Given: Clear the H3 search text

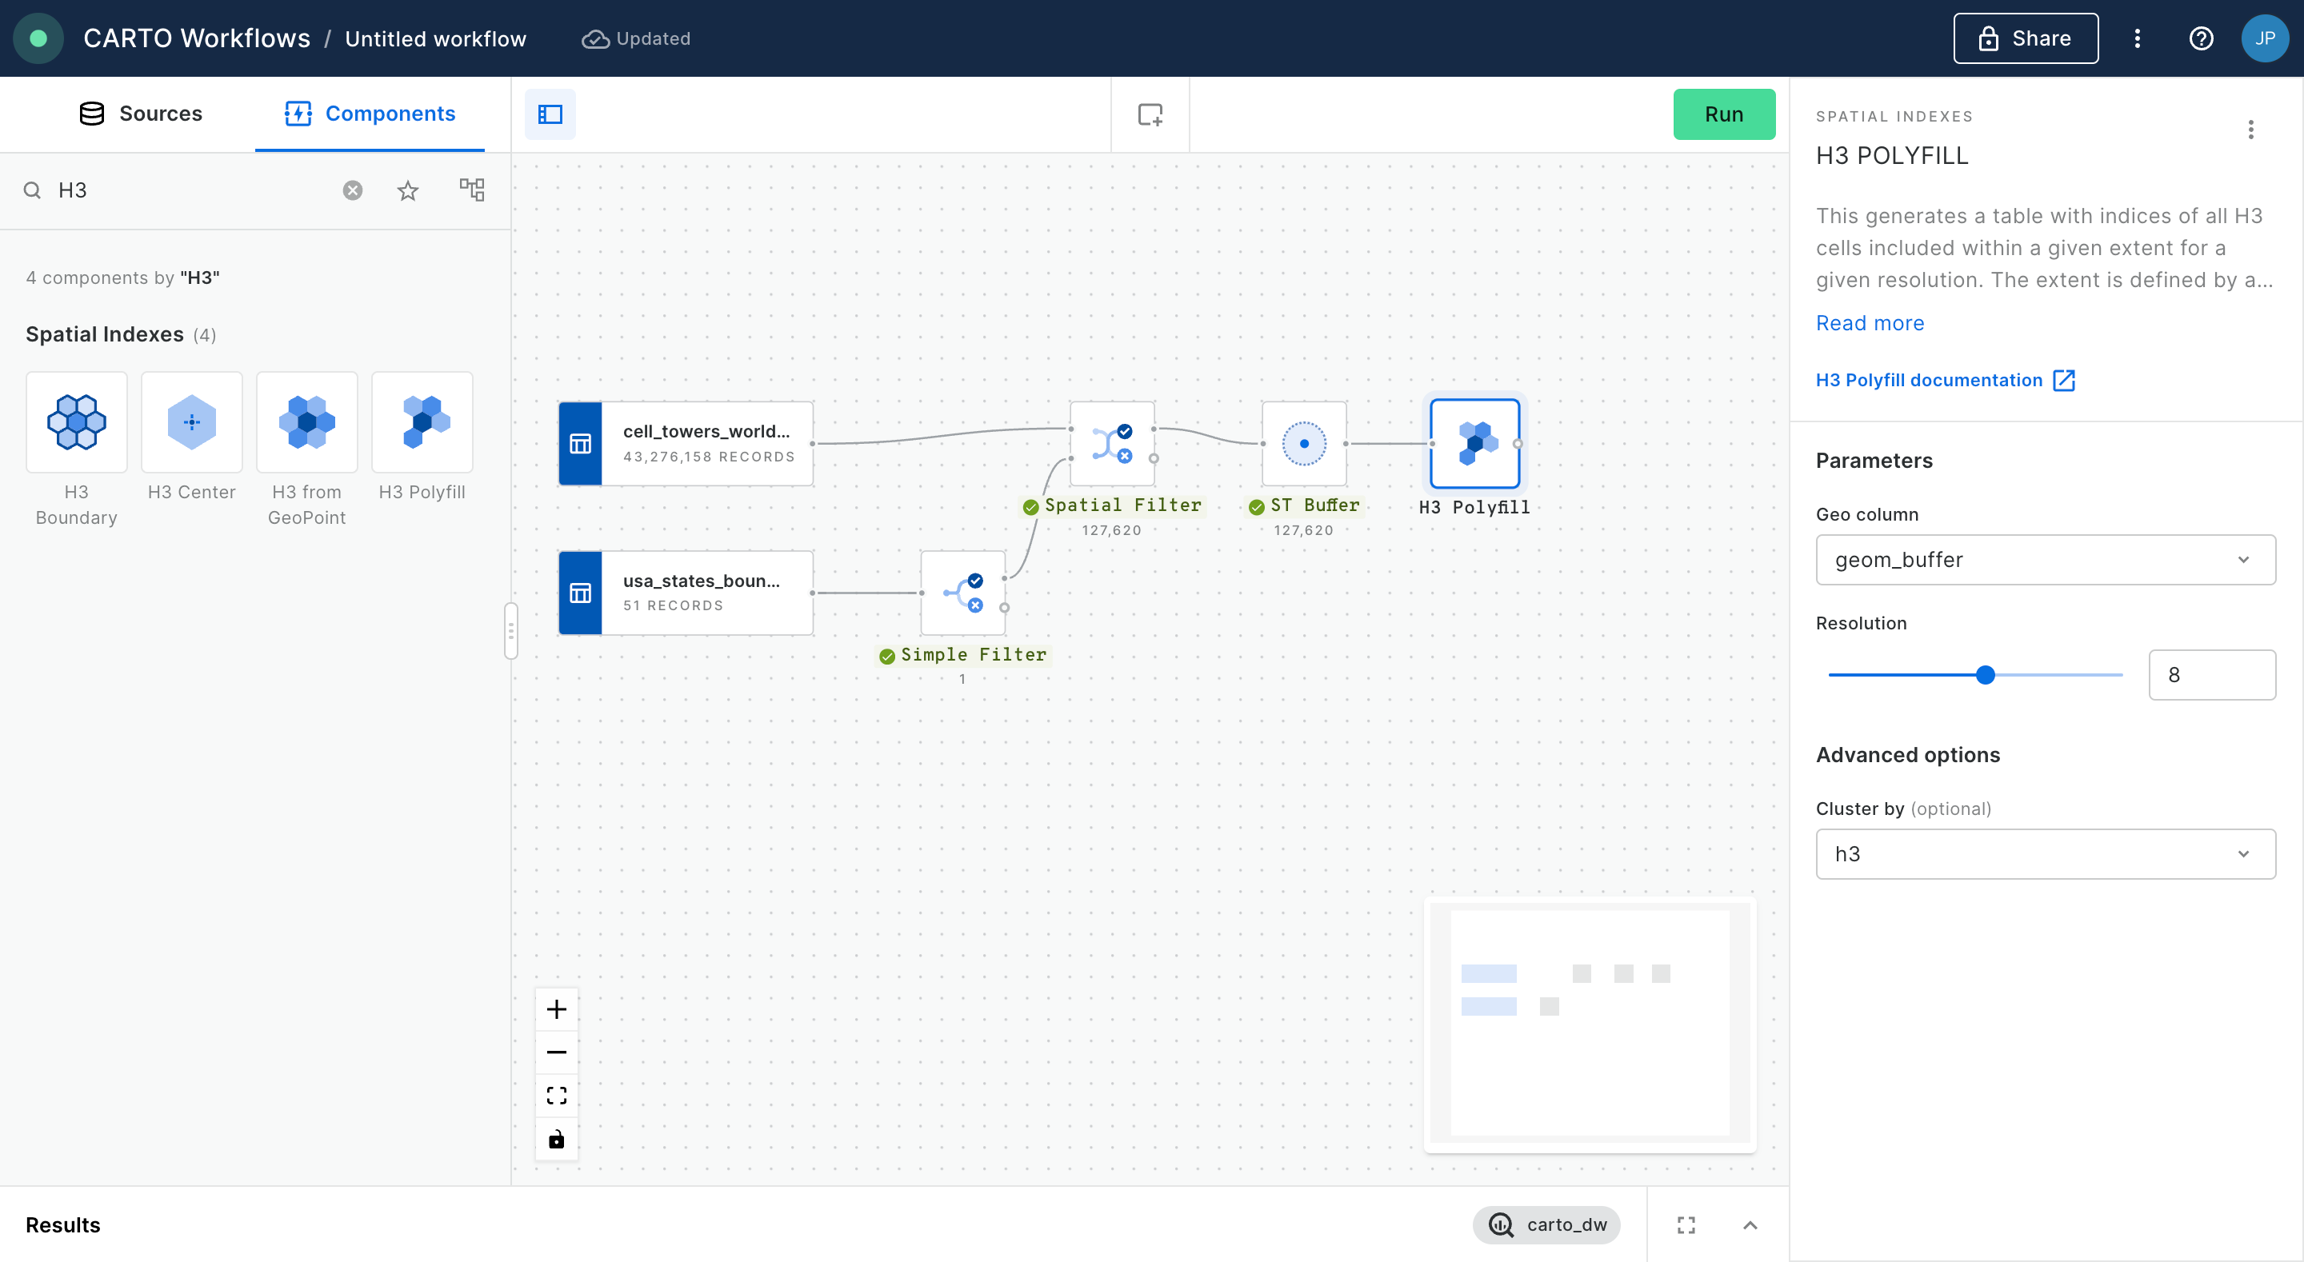Looking at the screenshot, I should click(x=352, y=190).
